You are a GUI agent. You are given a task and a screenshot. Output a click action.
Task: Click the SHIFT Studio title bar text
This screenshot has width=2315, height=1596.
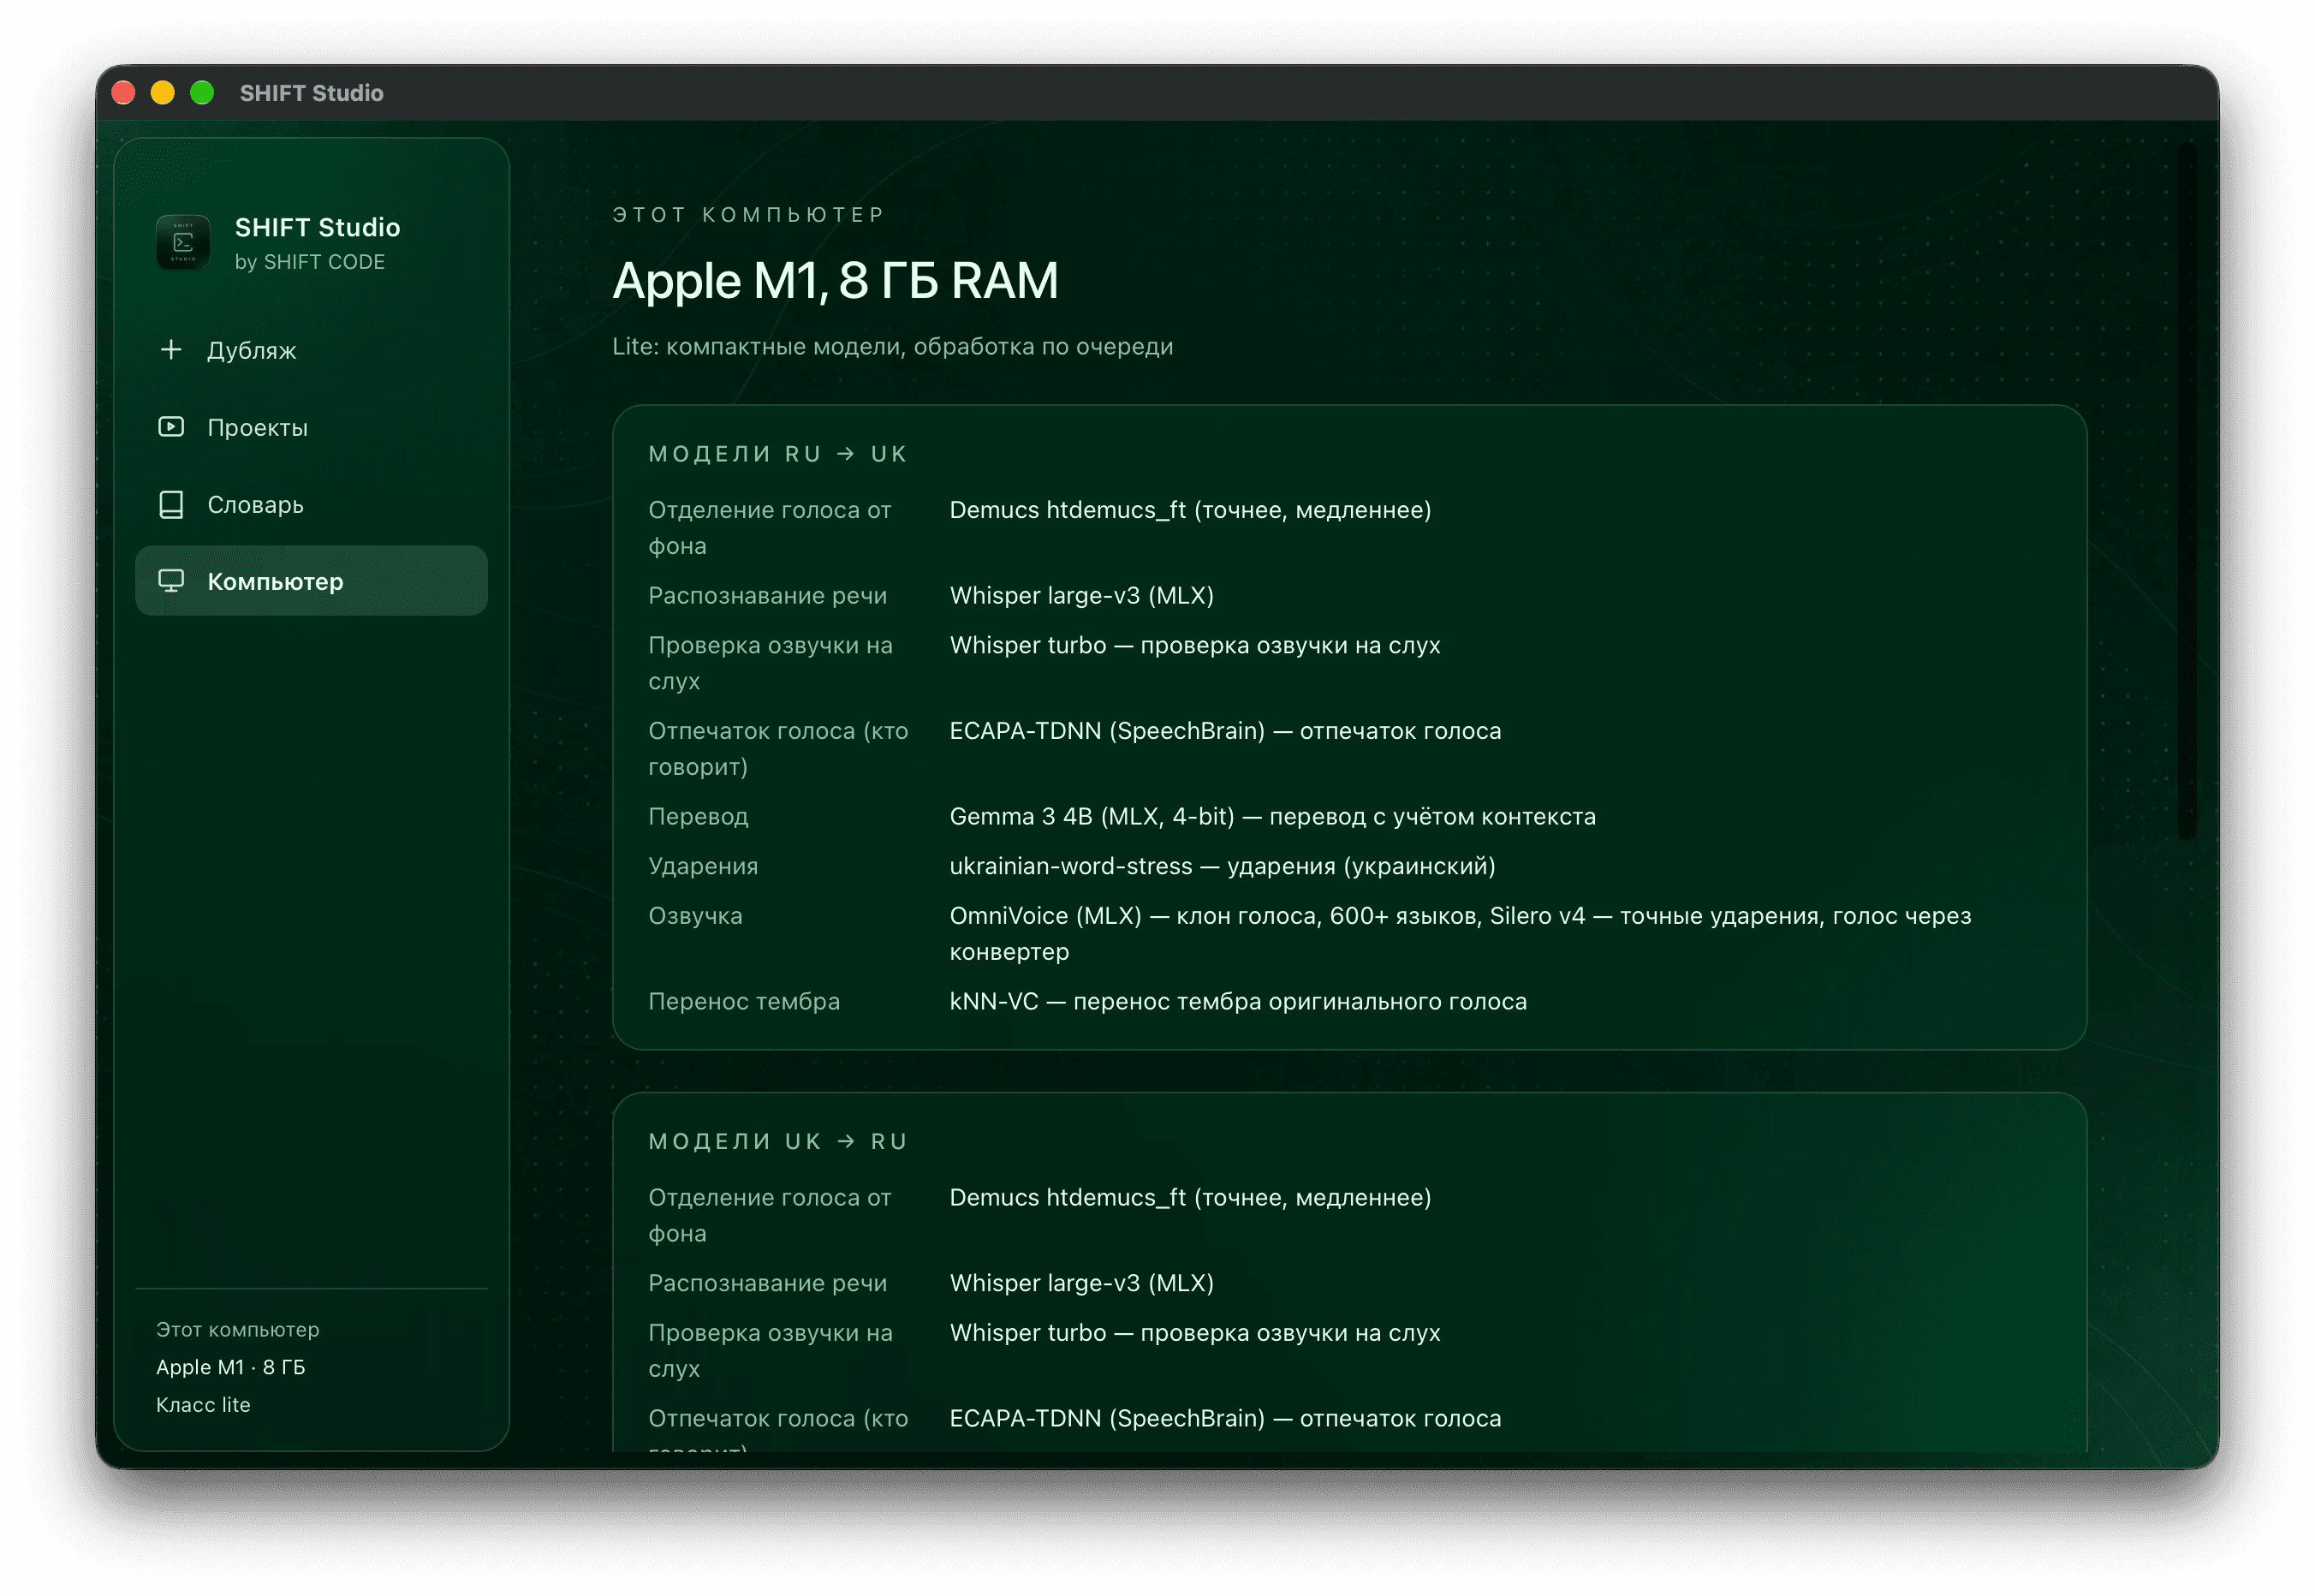[x=311, y=93]
